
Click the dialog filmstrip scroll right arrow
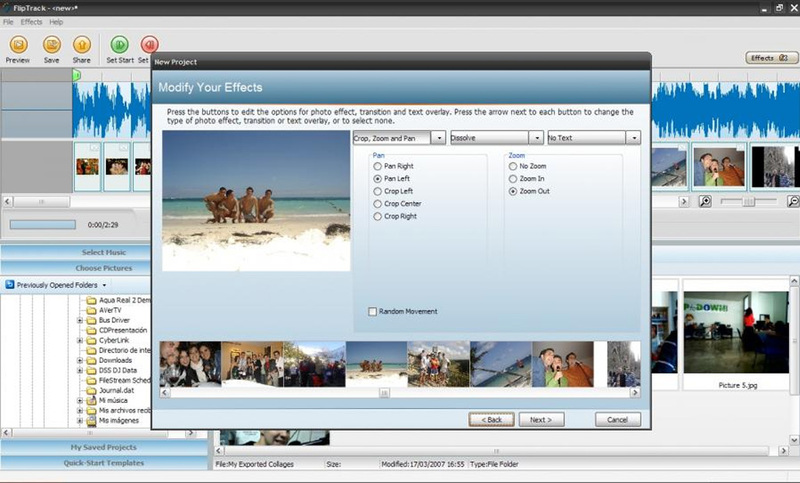click(635, 393)
